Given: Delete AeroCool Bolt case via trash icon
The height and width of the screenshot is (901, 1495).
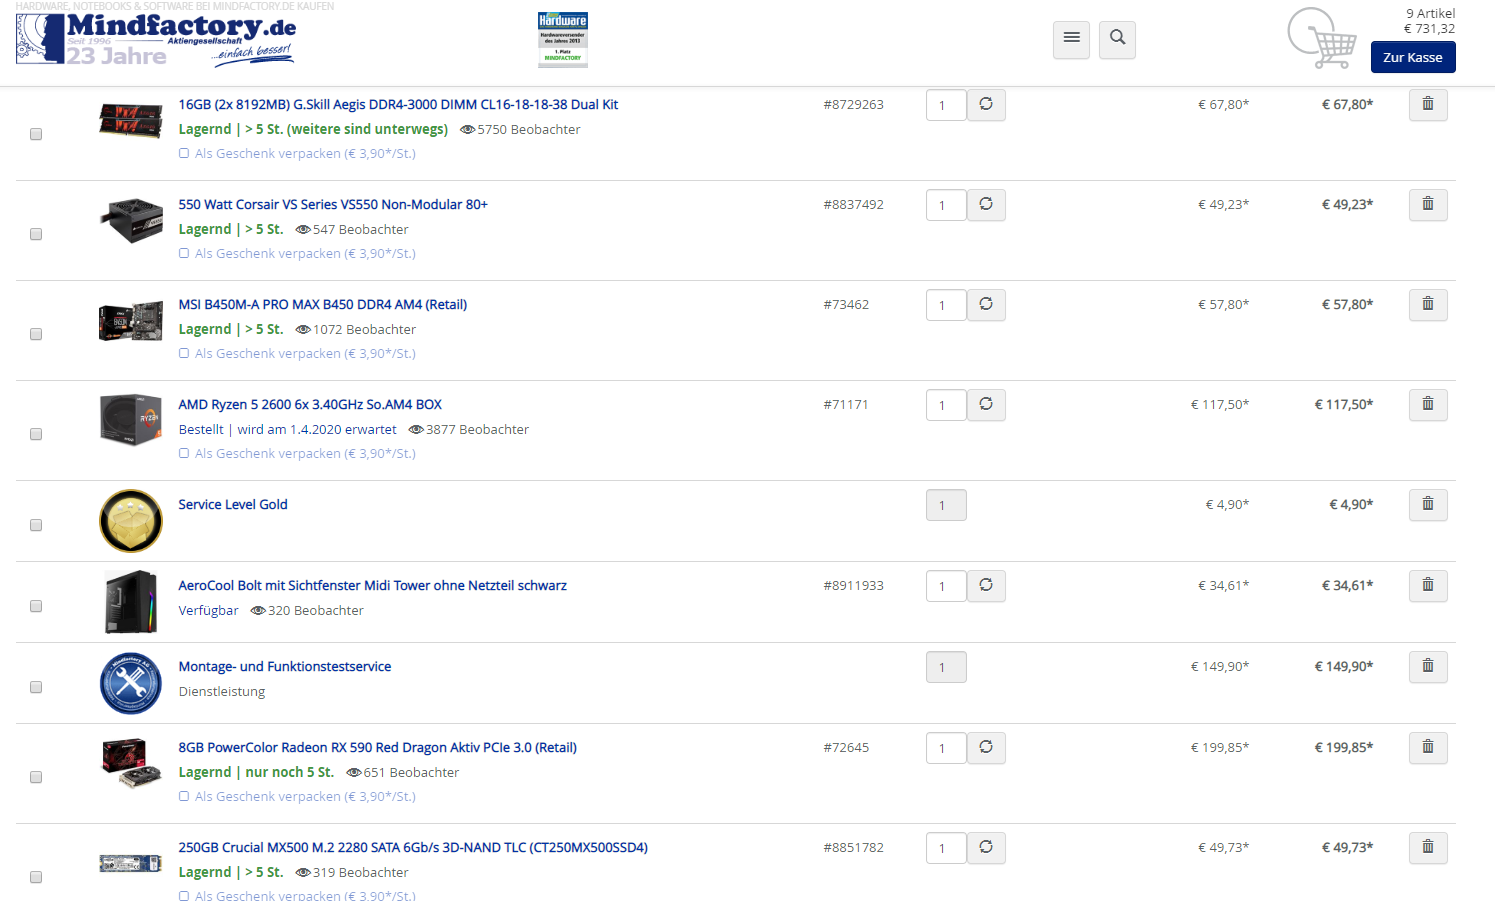Looking at the screenshot, I should pos(1428,585).
